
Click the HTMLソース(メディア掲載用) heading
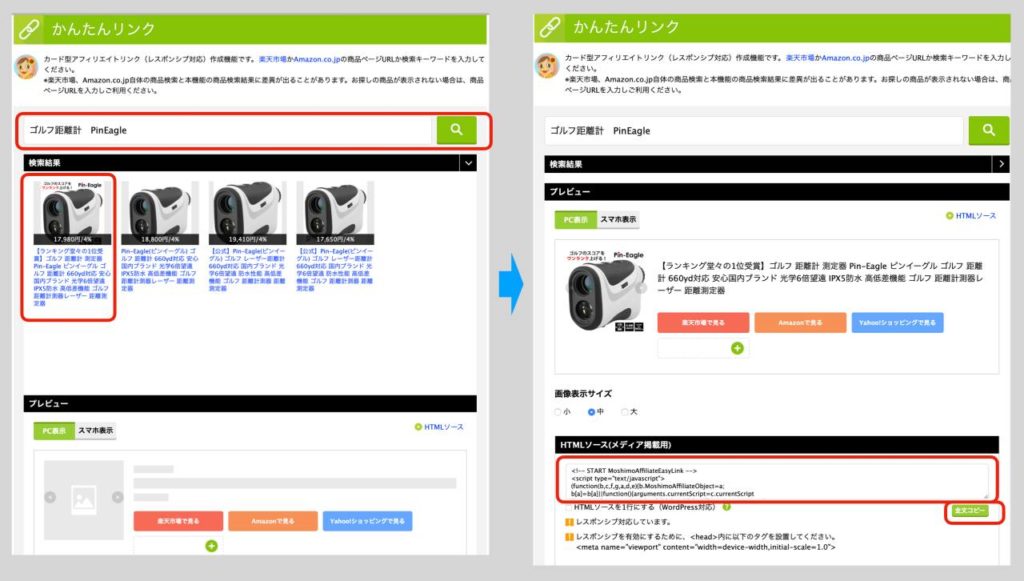(615, 445)
